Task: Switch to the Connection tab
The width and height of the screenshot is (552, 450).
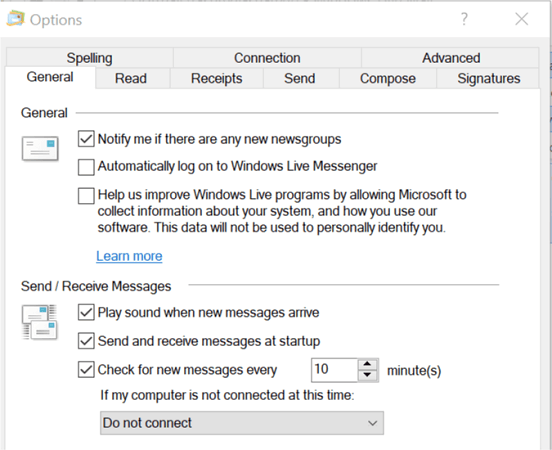Action: tap(267, 58)
